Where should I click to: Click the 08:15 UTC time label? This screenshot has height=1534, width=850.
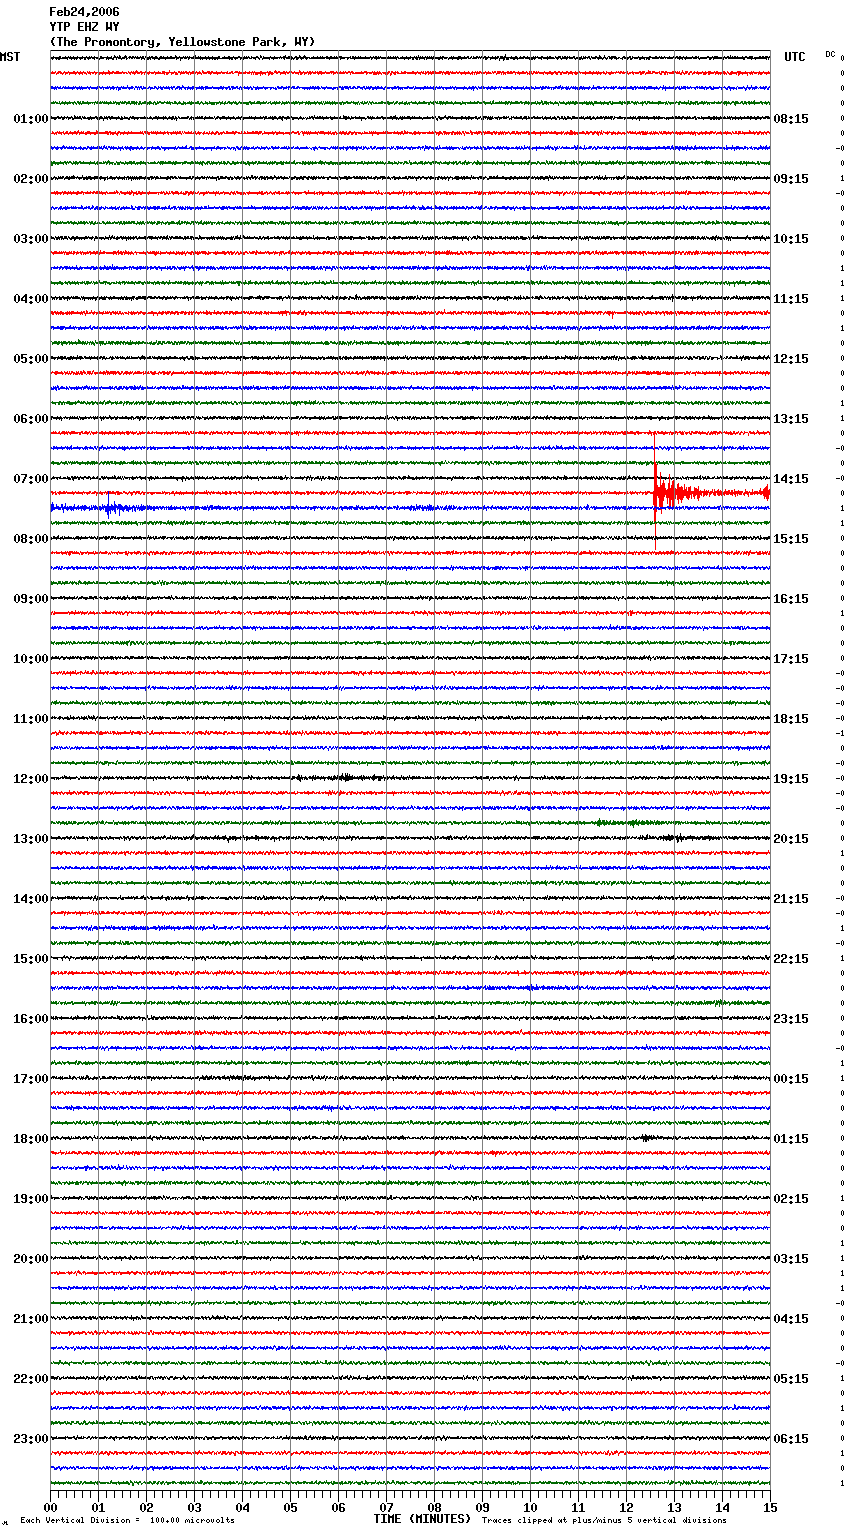[x=791, y=119]
